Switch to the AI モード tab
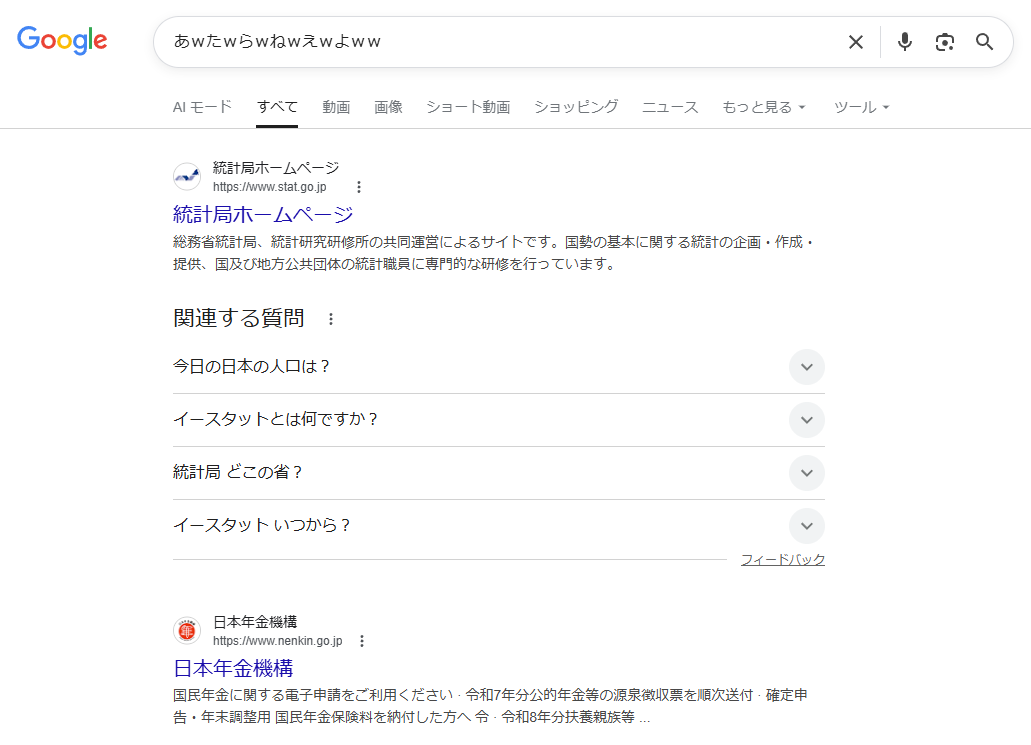The image size is (1031, 745). [202, 107]
